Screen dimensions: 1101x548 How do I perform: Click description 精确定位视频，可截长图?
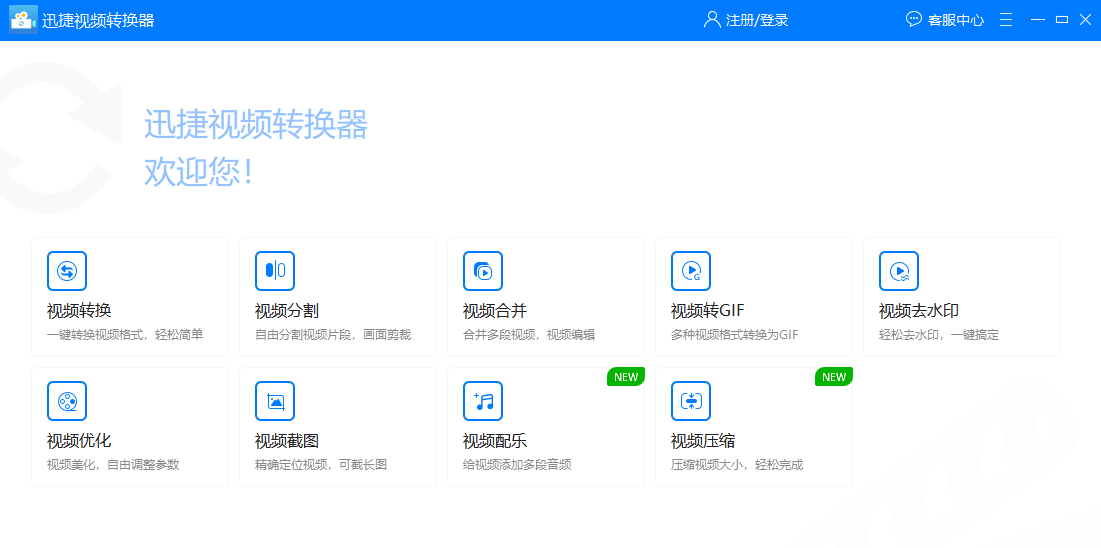[x=321, y=465]
